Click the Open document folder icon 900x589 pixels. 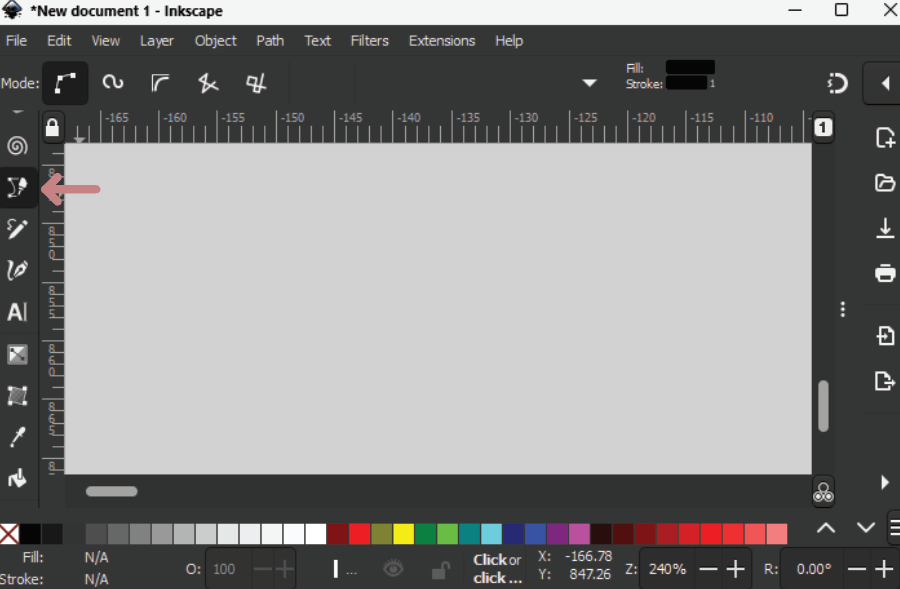pyautogui.click(x=885, y=183)
